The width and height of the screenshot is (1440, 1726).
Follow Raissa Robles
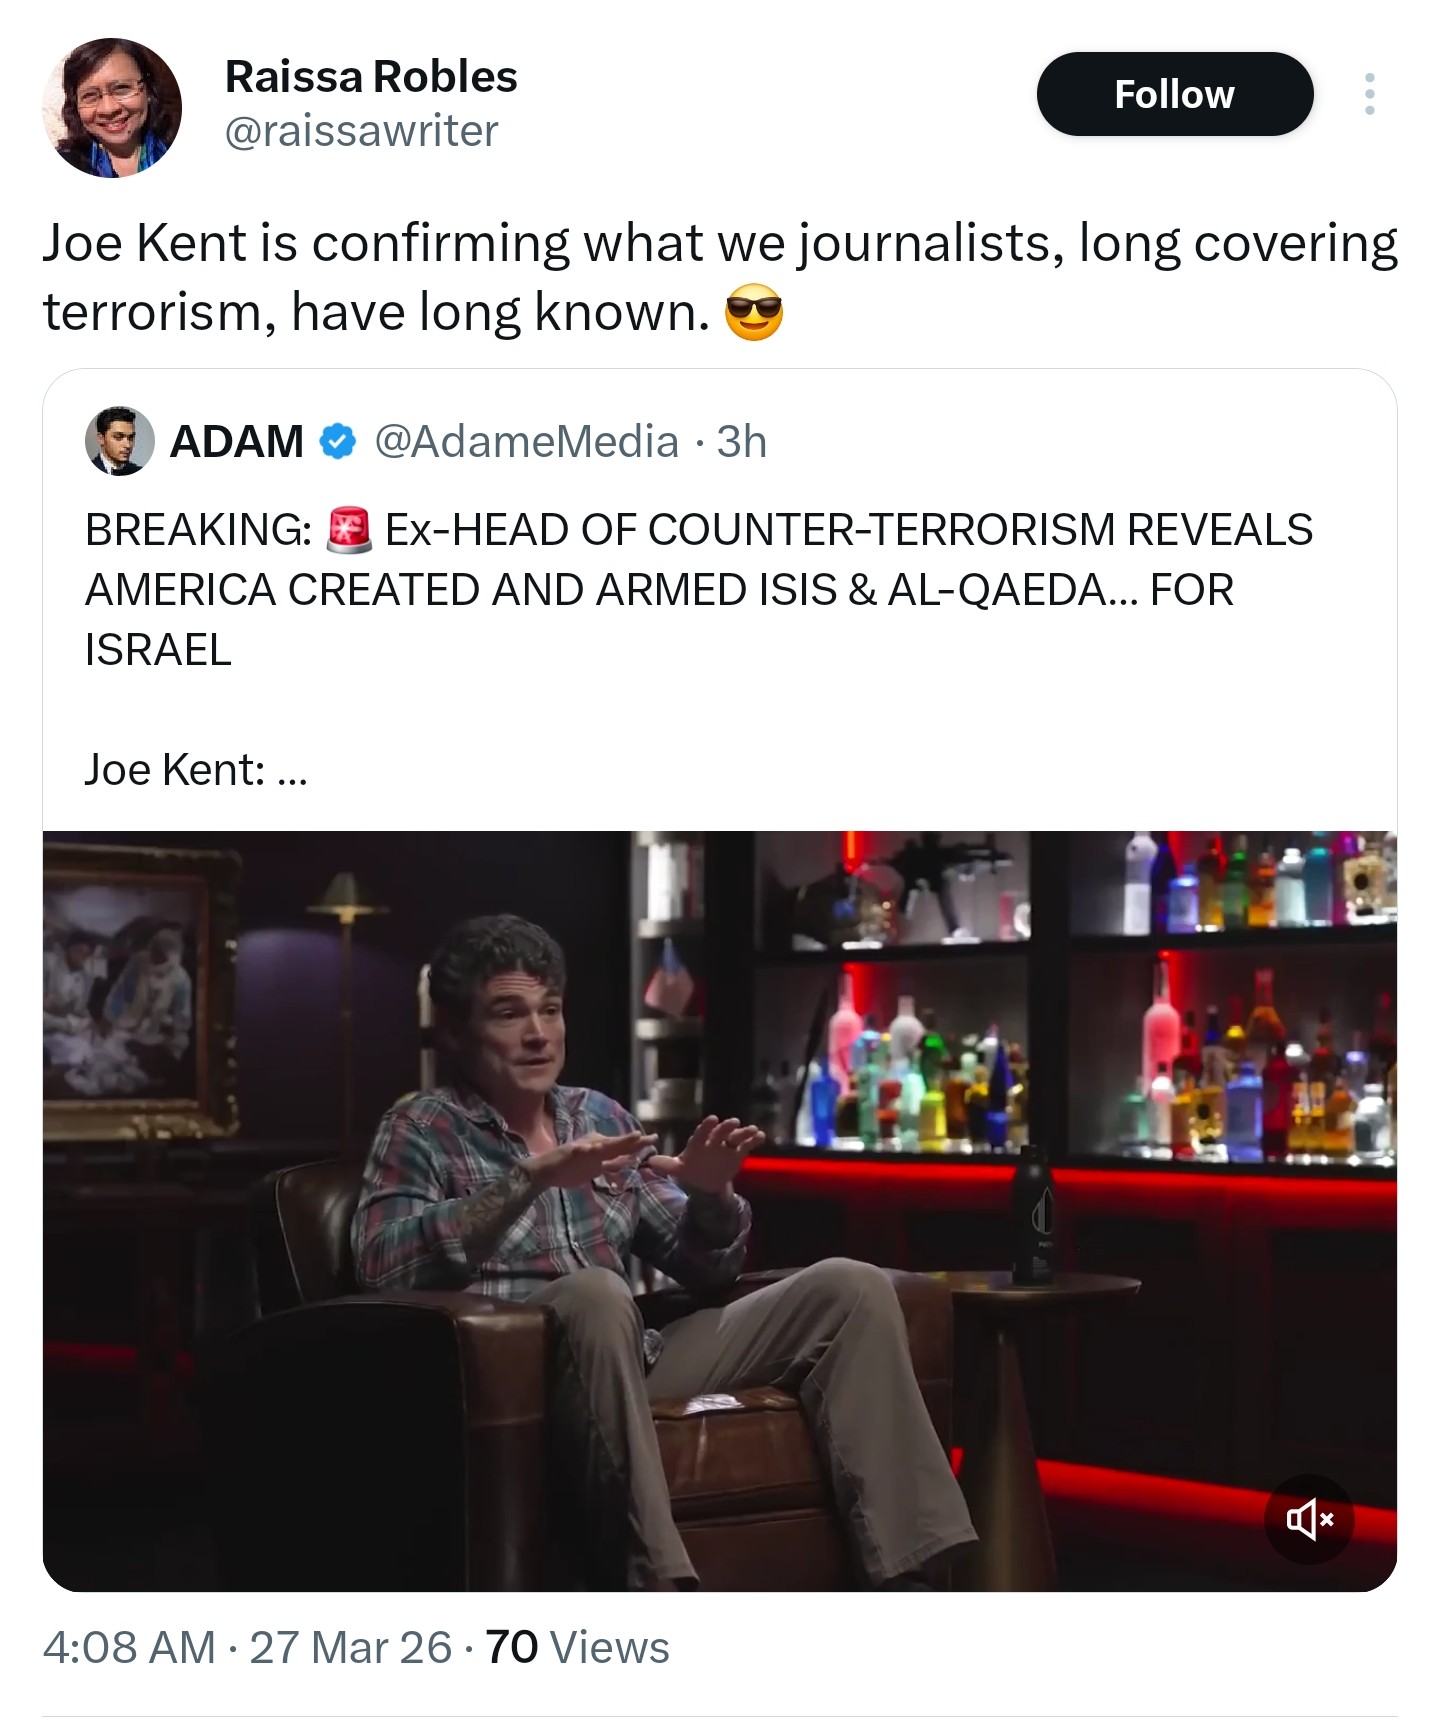click(1174, 94)
